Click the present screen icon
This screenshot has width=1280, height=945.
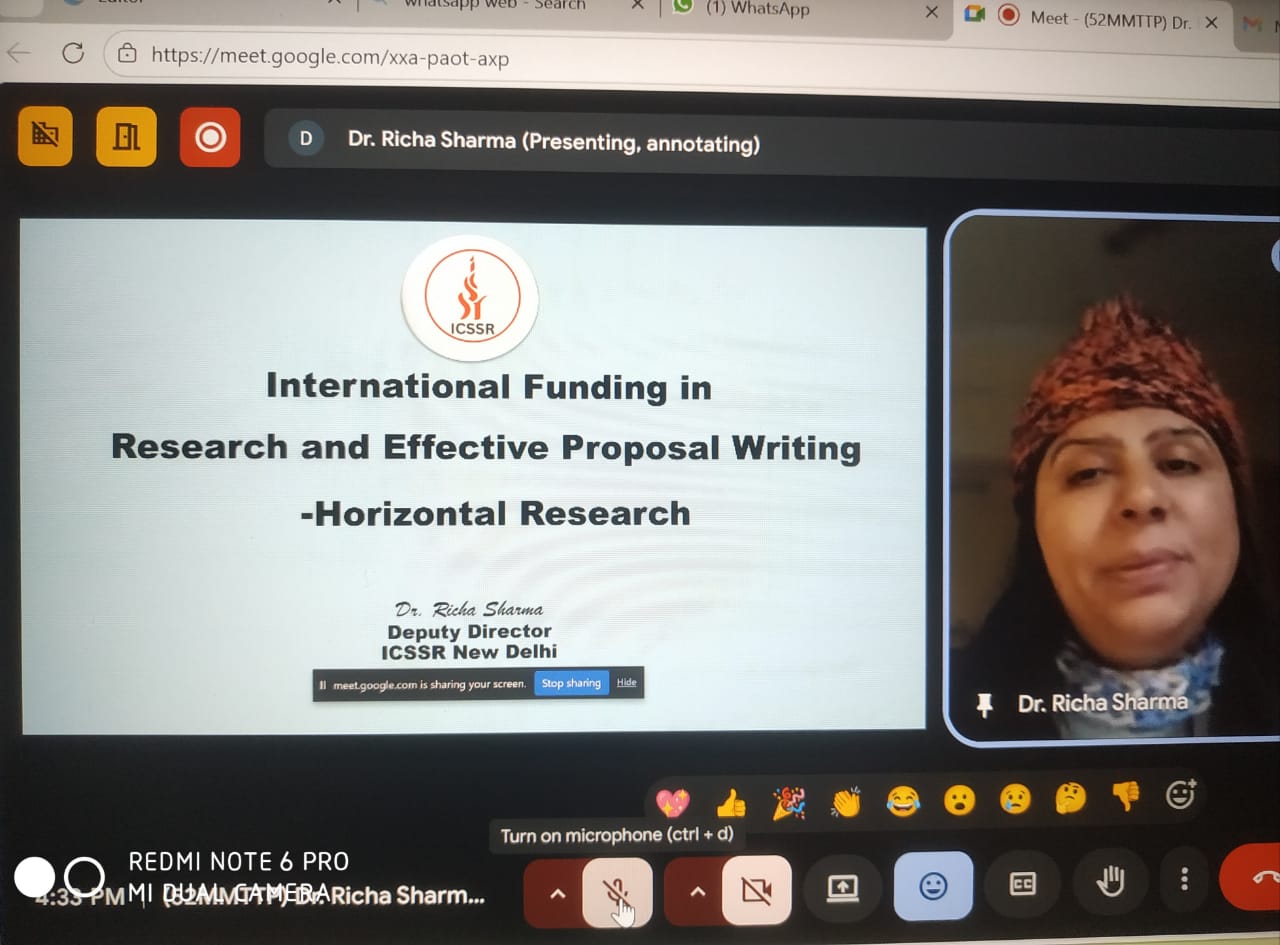(x=842, y=887)
